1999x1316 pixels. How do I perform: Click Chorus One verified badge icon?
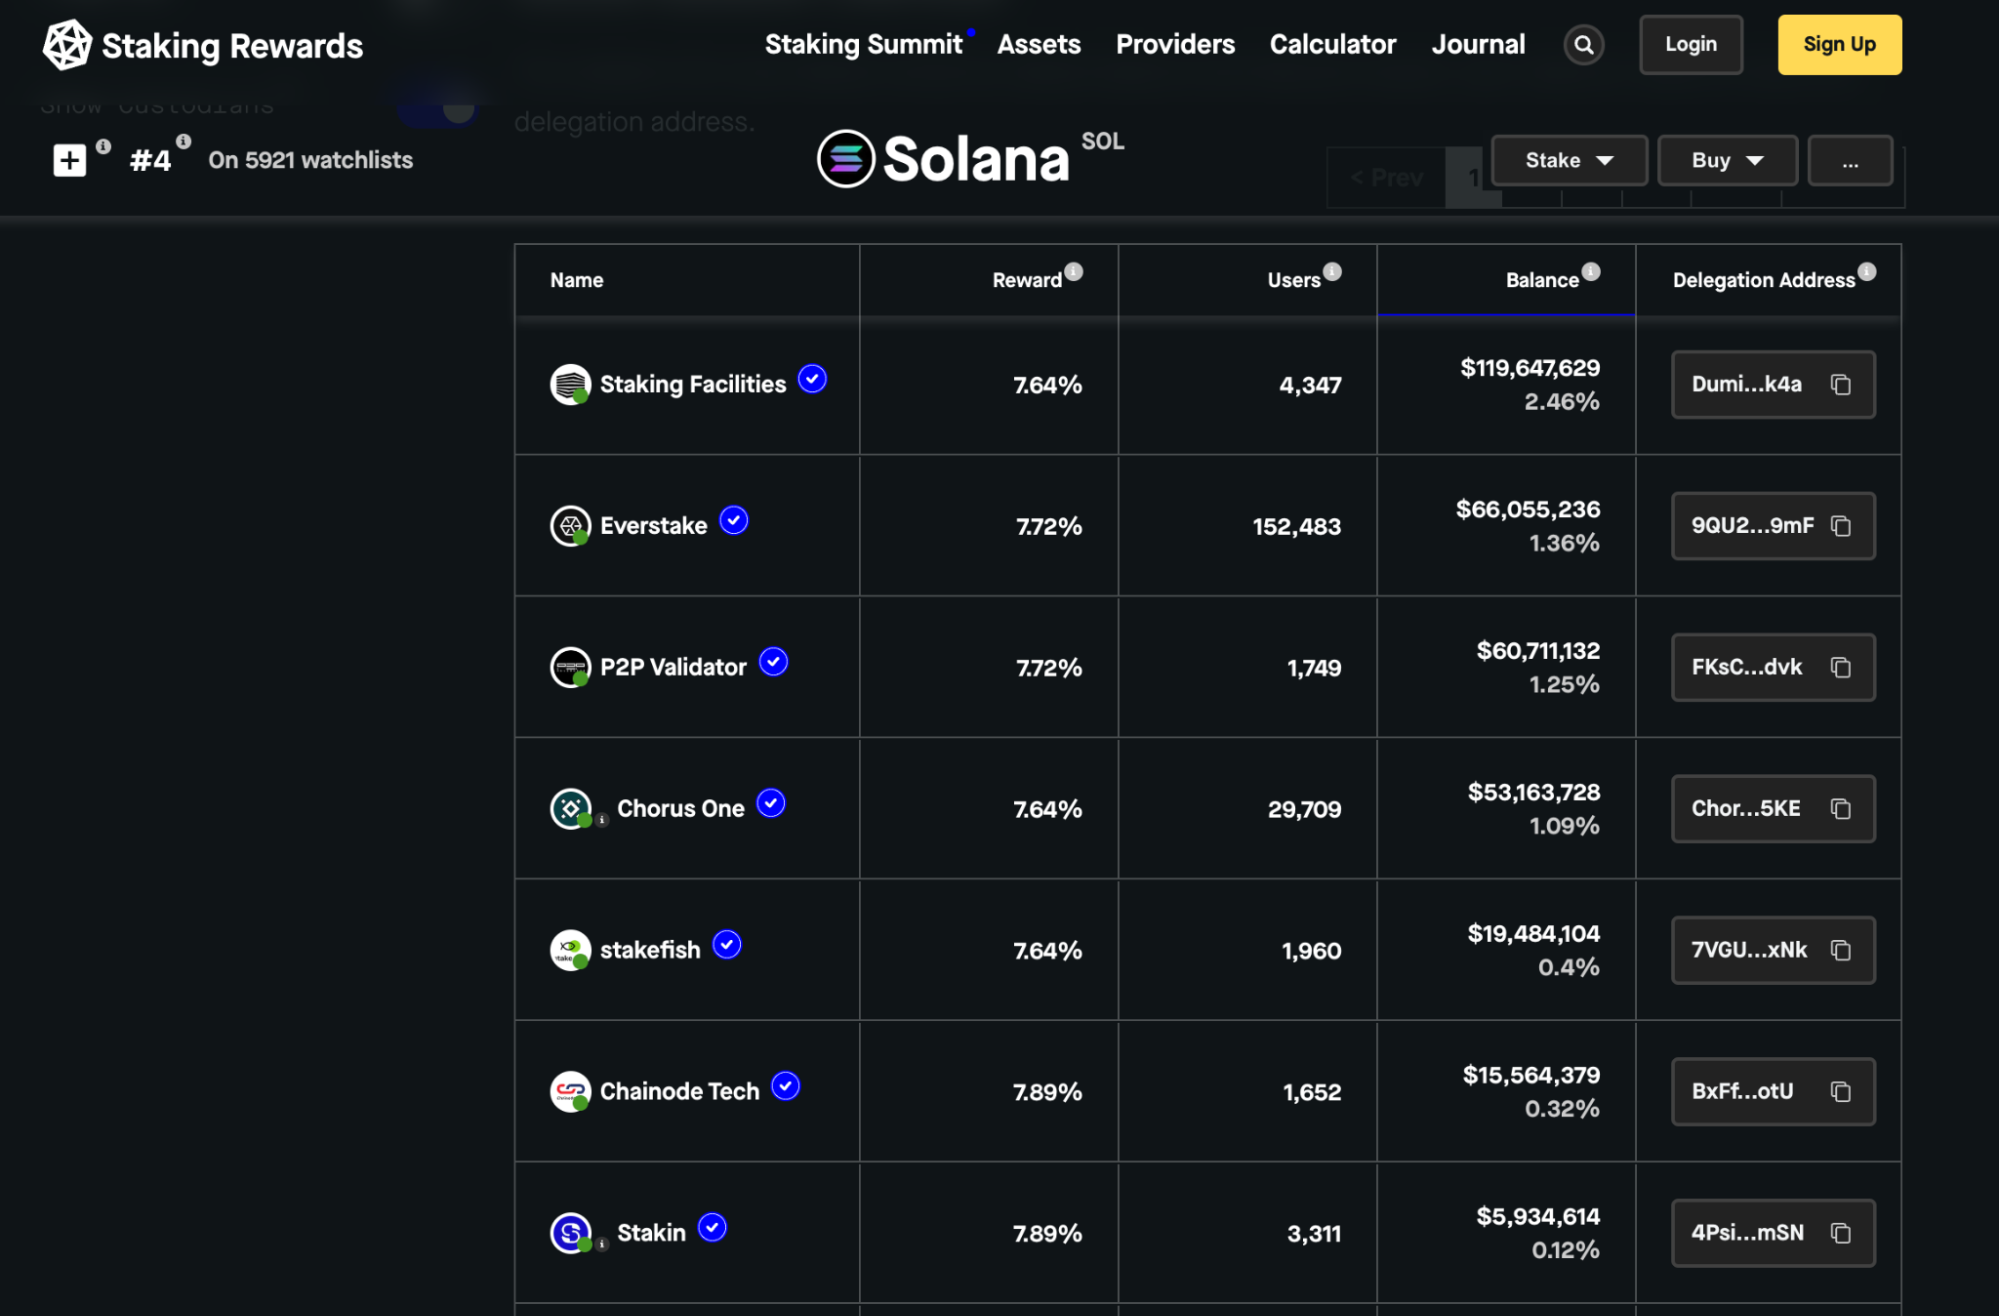[x=770, y=803]
